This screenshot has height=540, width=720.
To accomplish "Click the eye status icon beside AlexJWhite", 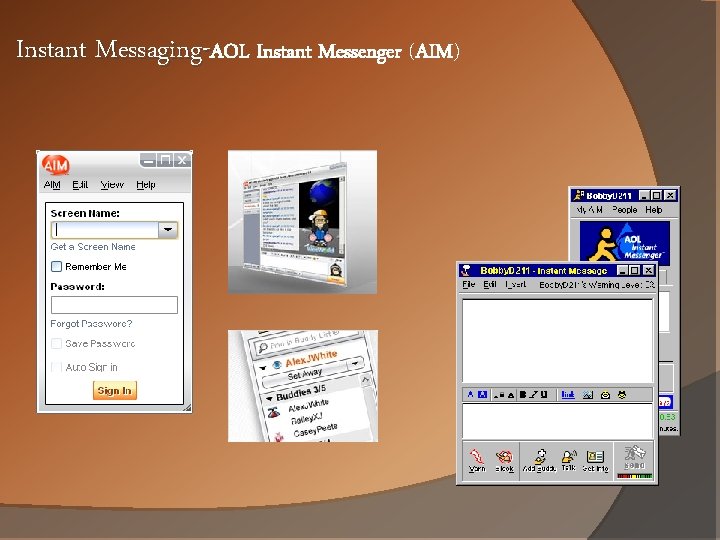I will [277, 365].
